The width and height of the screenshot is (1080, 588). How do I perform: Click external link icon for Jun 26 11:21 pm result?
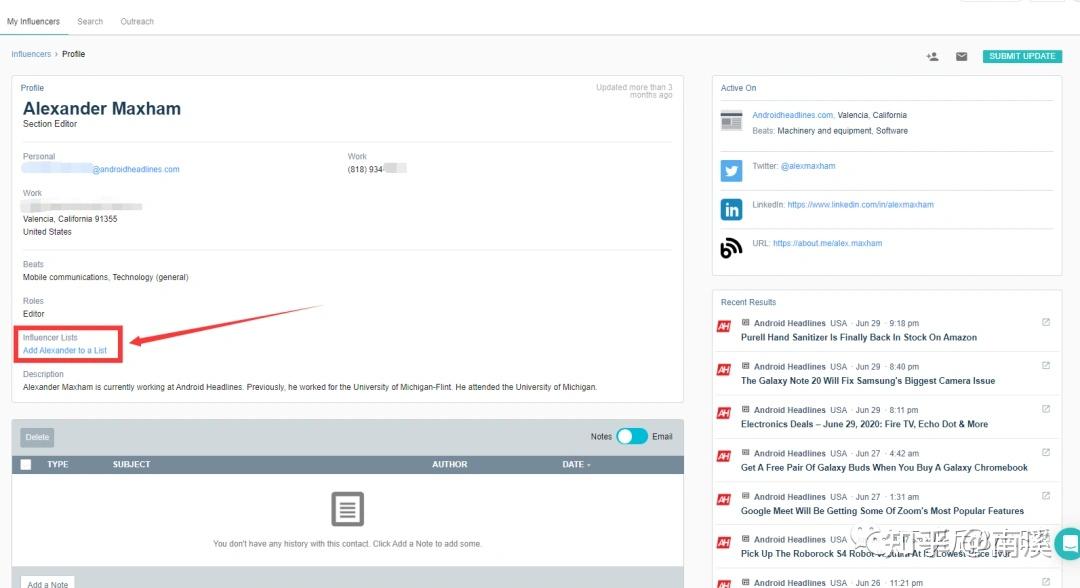click(x=1046, y=582)
